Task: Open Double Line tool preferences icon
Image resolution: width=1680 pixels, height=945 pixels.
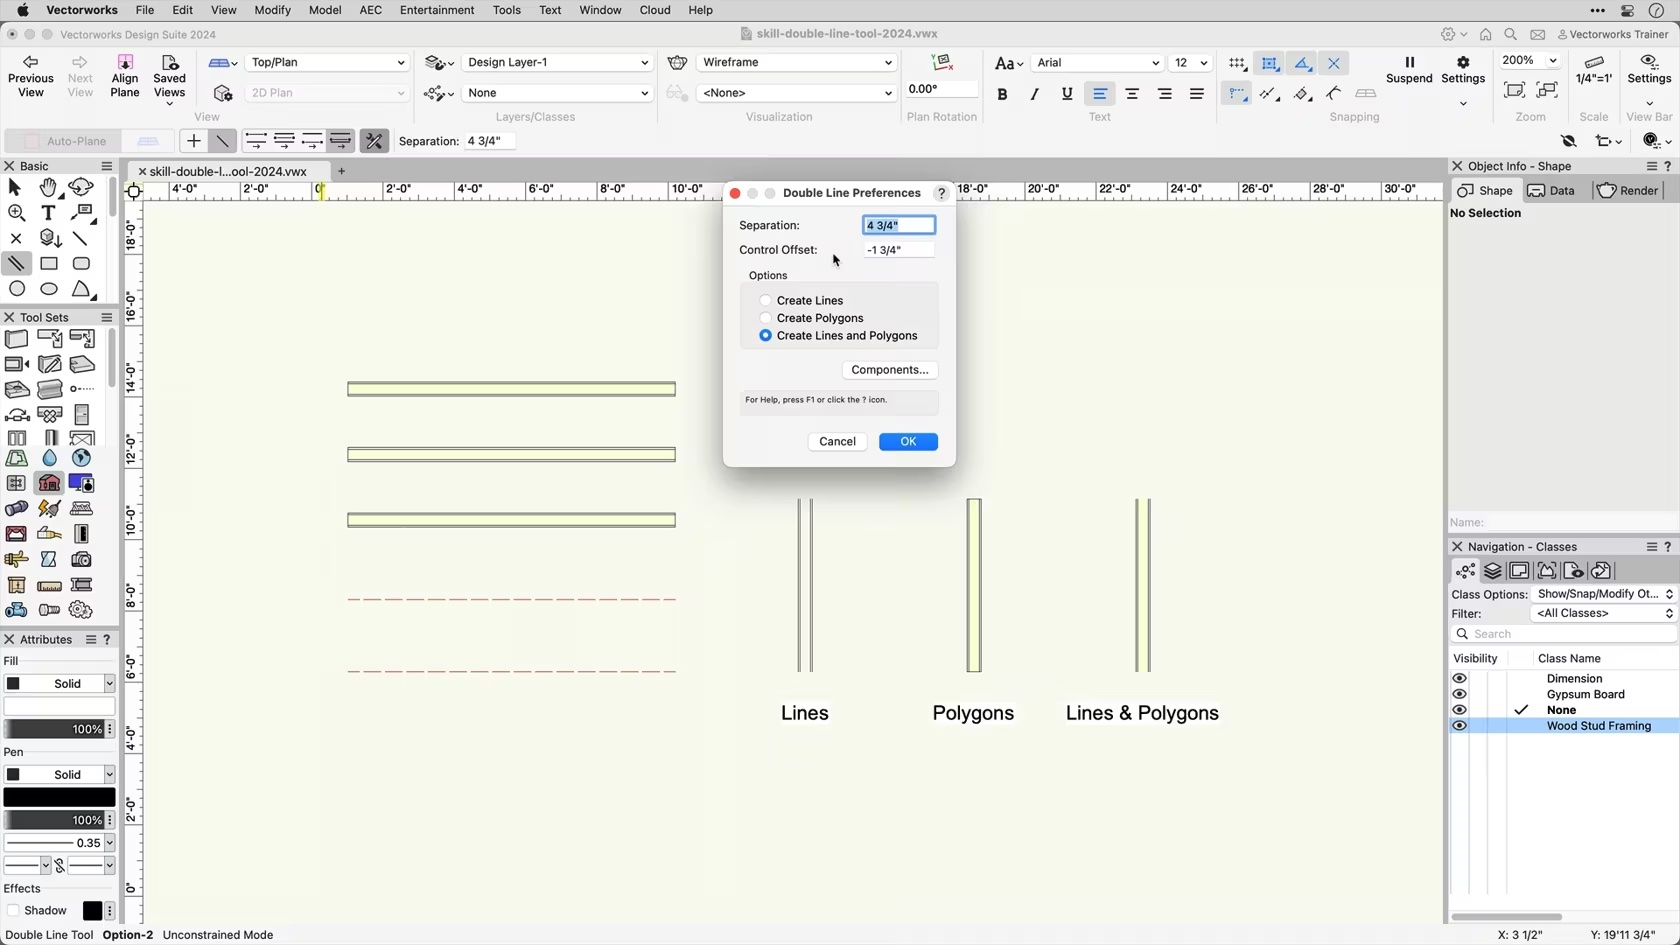Action: click(x=375, y=141)
